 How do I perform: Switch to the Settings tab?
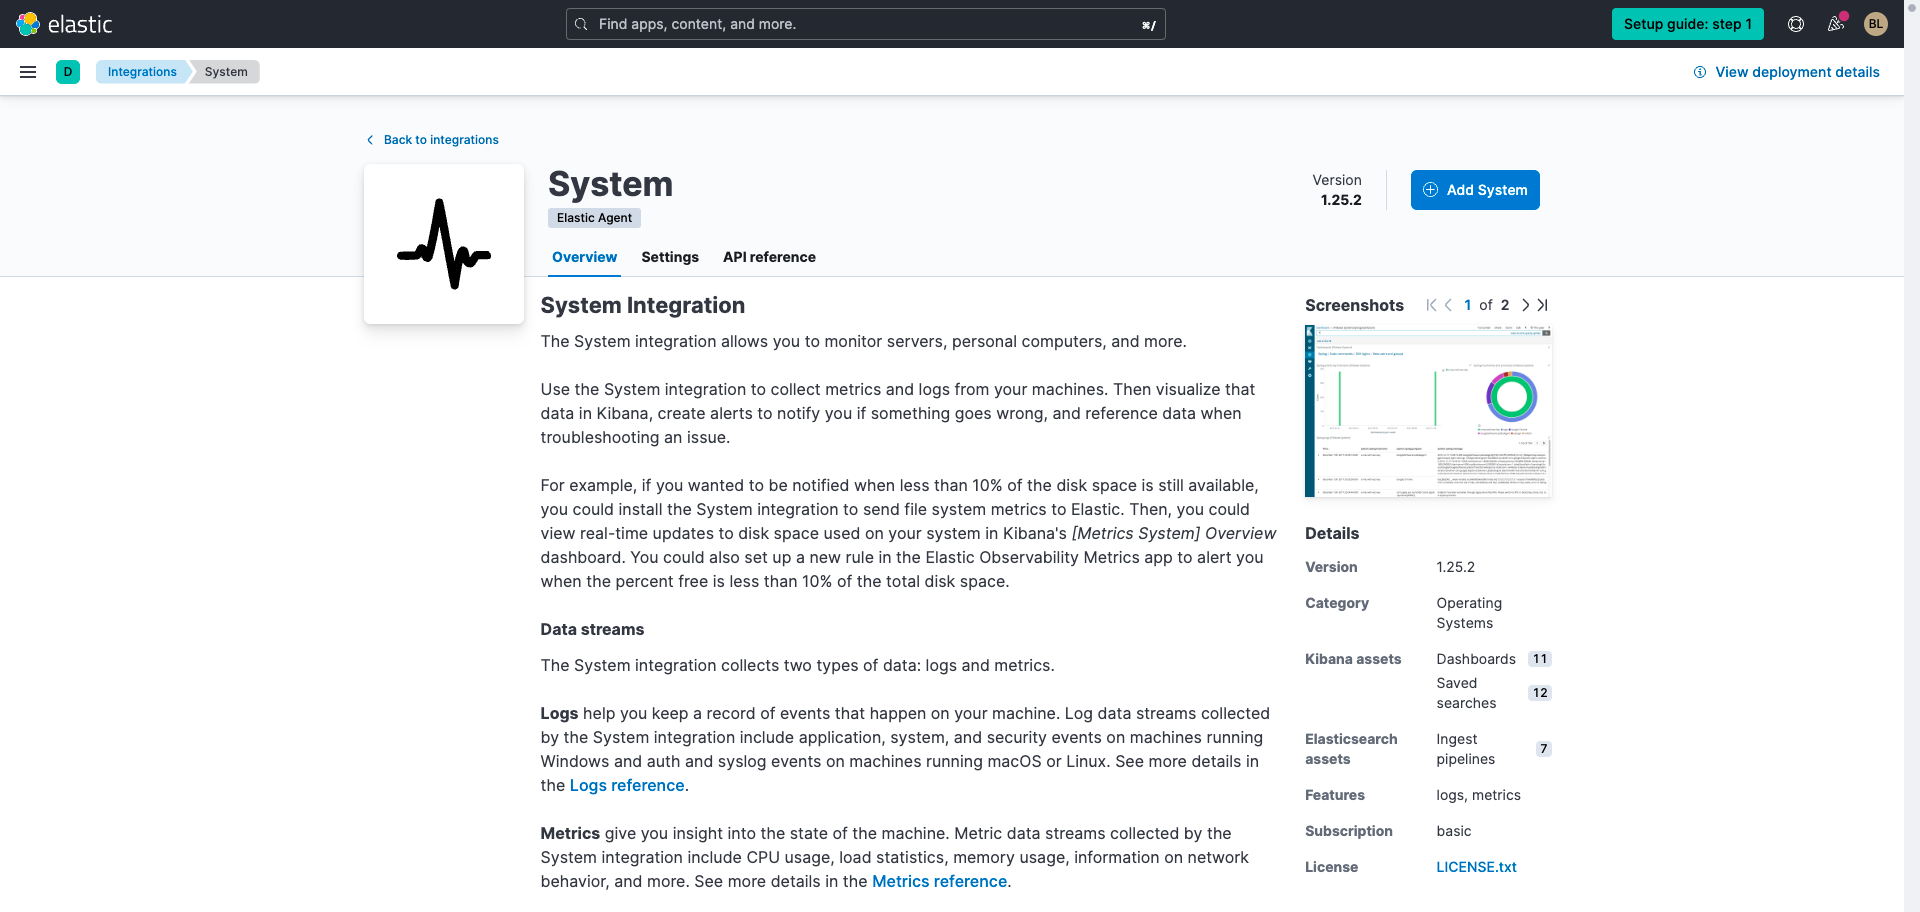click(x=670, y=257)
